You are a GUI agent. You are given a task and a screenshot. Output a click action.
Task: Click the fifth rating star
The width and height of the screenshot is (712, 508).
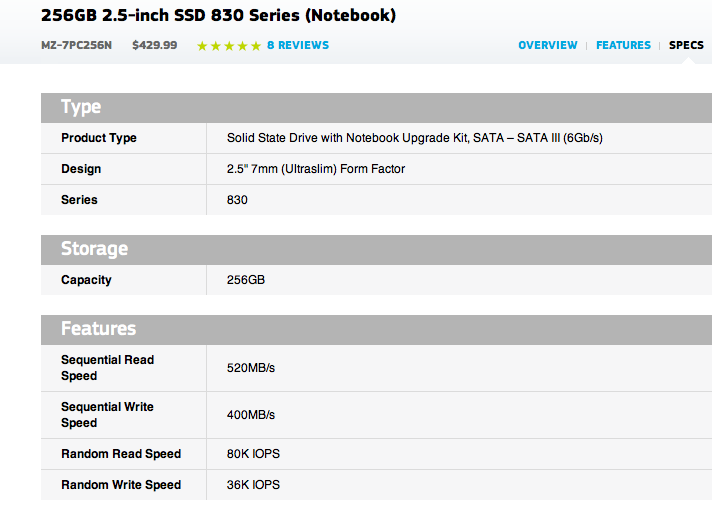click(256, 46)
